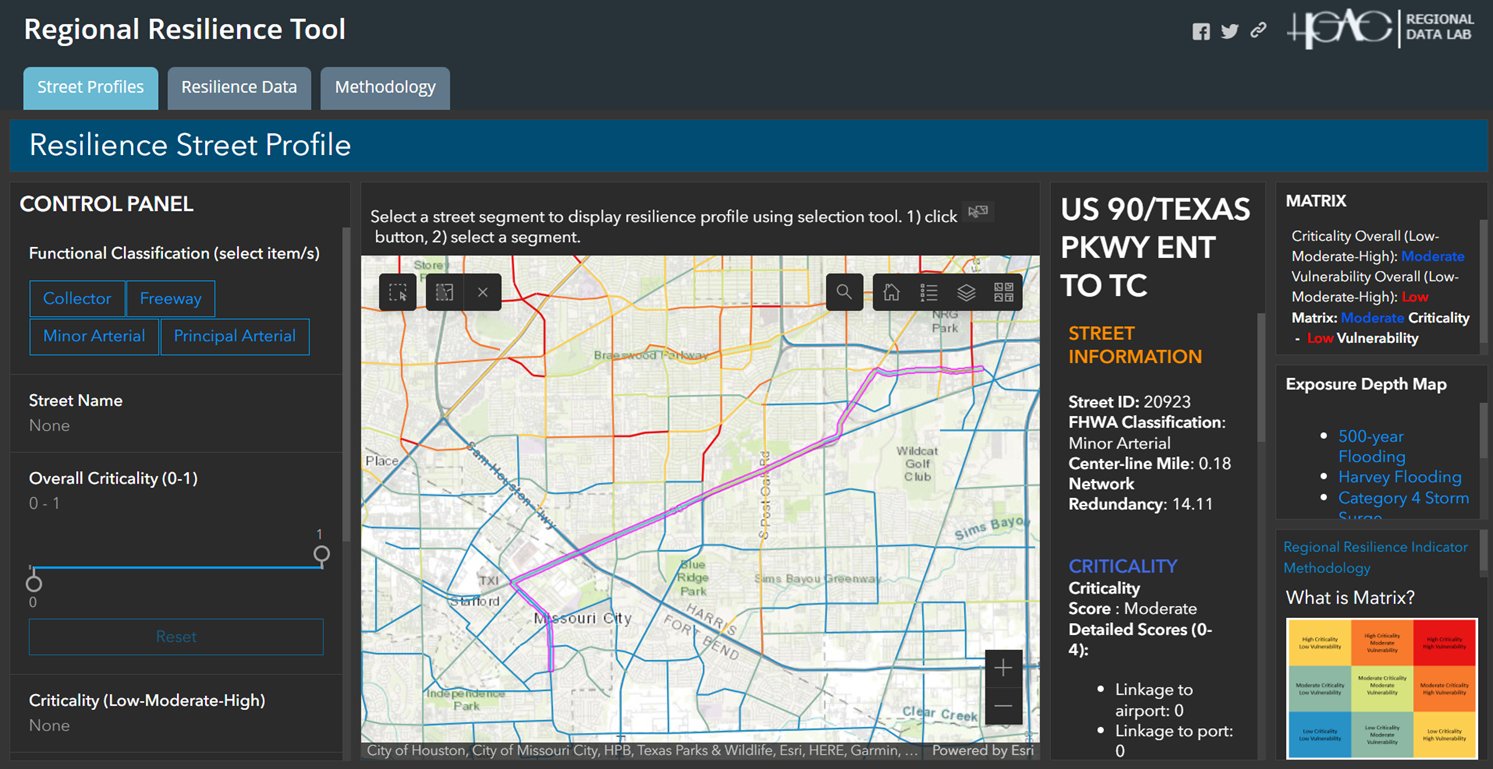Open the map legend list
The height and width of the screenshot is (769, 1493).
click(929, 292)
